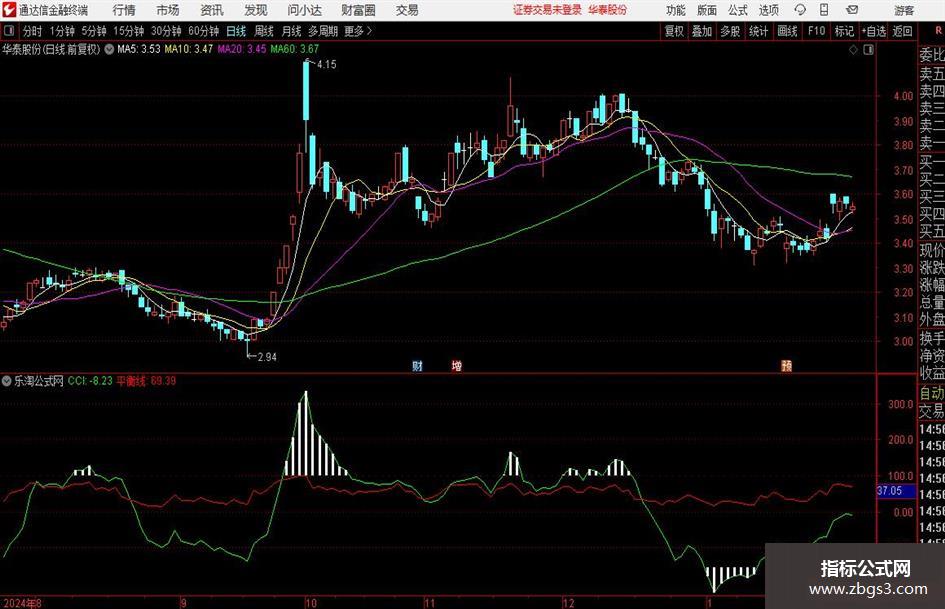Open the 问小达 menu
The height and width of the screenshot is (609, 945).
click(x=304, y=10)
